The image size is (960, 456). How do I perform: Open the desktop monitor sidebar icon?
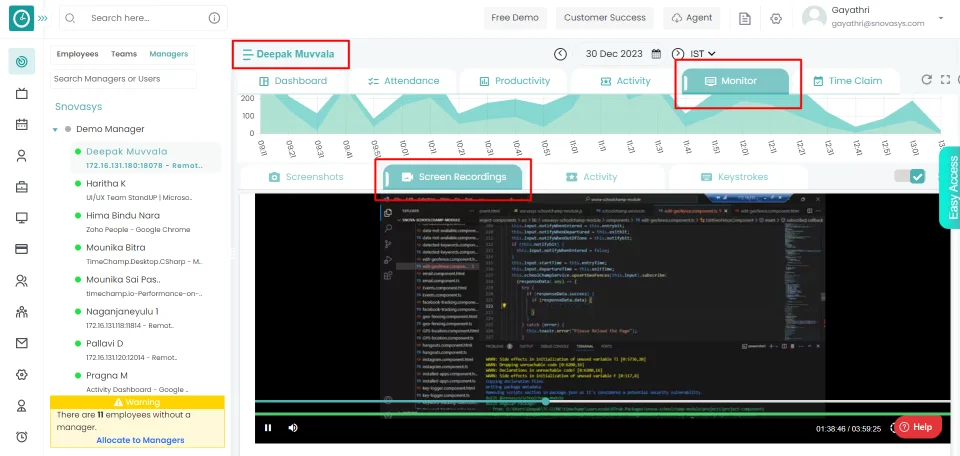point(21,218)
